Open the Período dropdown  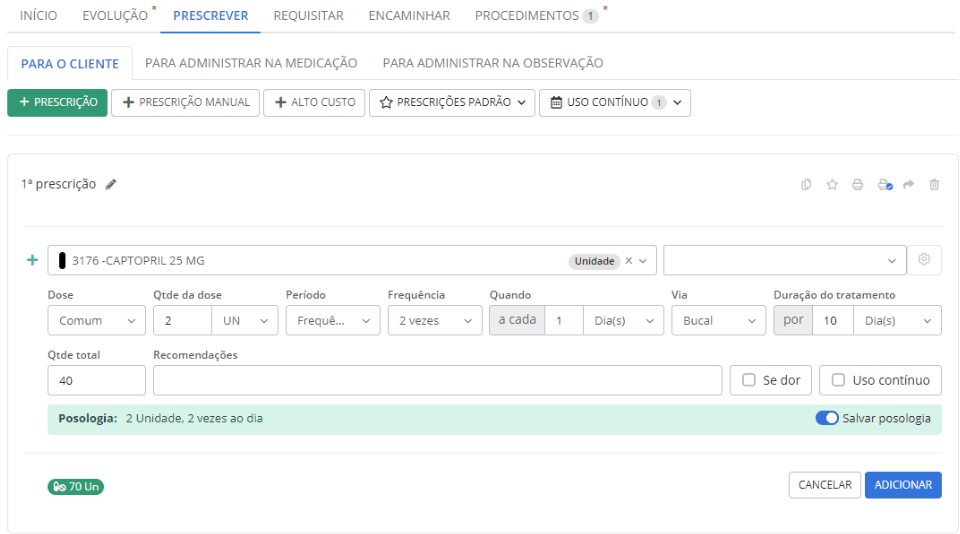point(333,320)
